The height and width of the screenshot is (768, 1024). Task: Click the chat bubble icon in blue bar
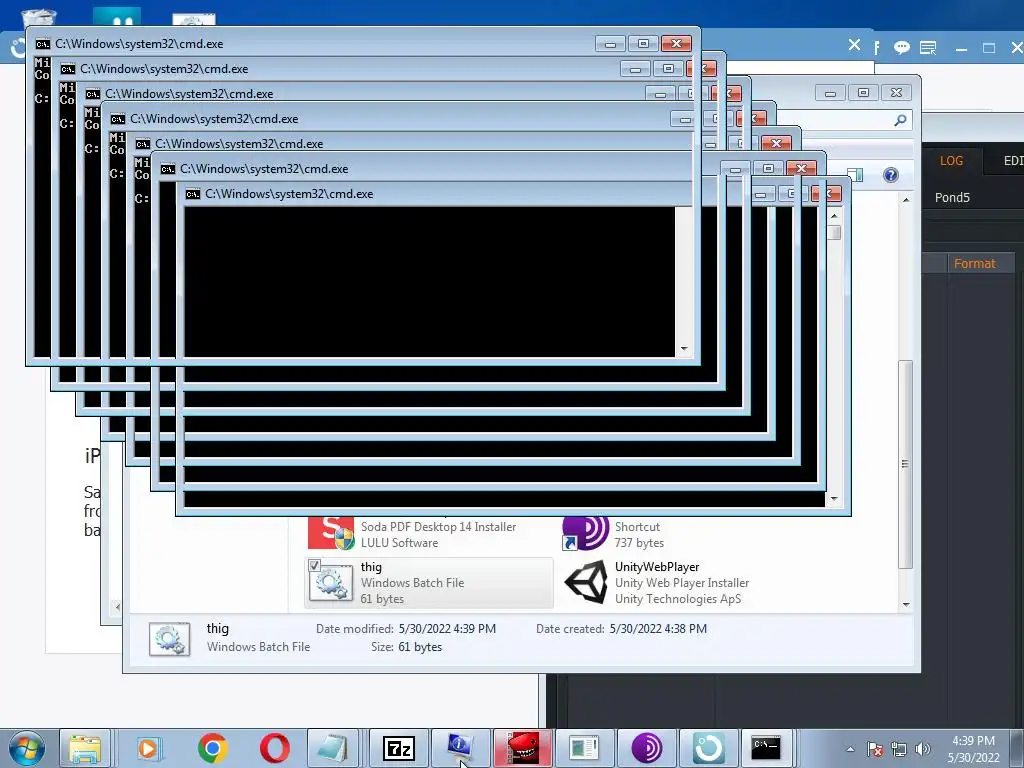point(902,48)
